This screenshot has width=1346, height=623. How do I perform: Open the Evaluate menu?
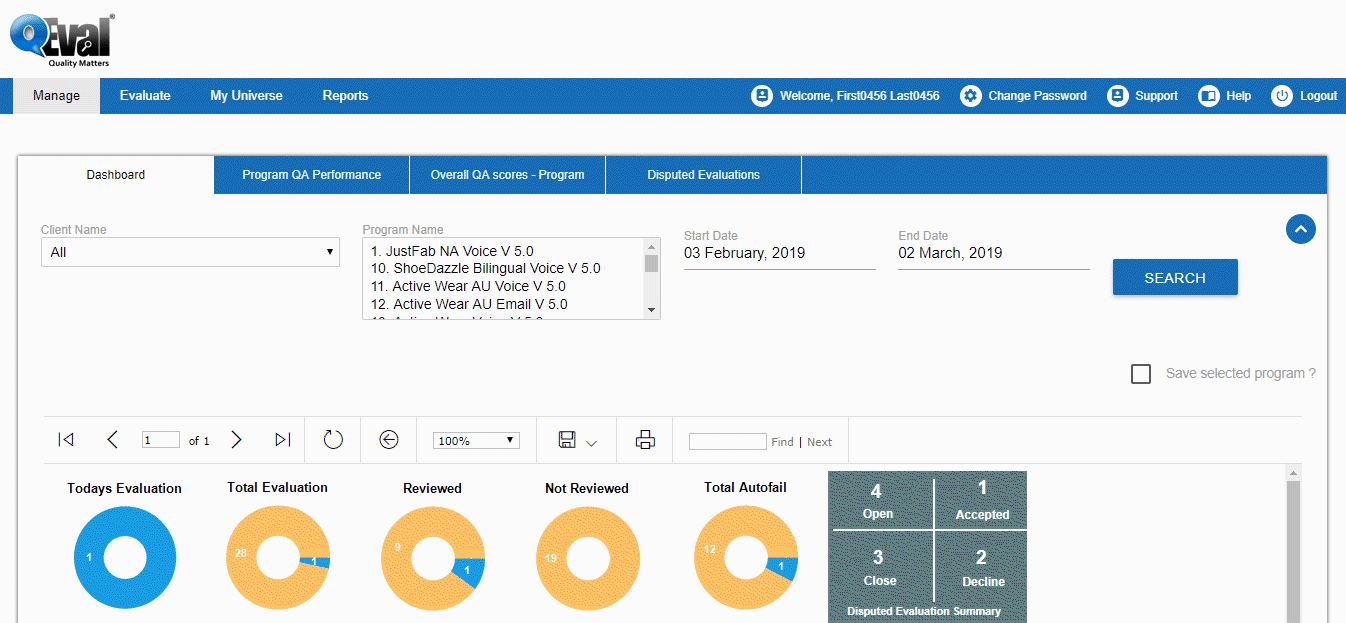pyautogui.click(x=145, y=96)
